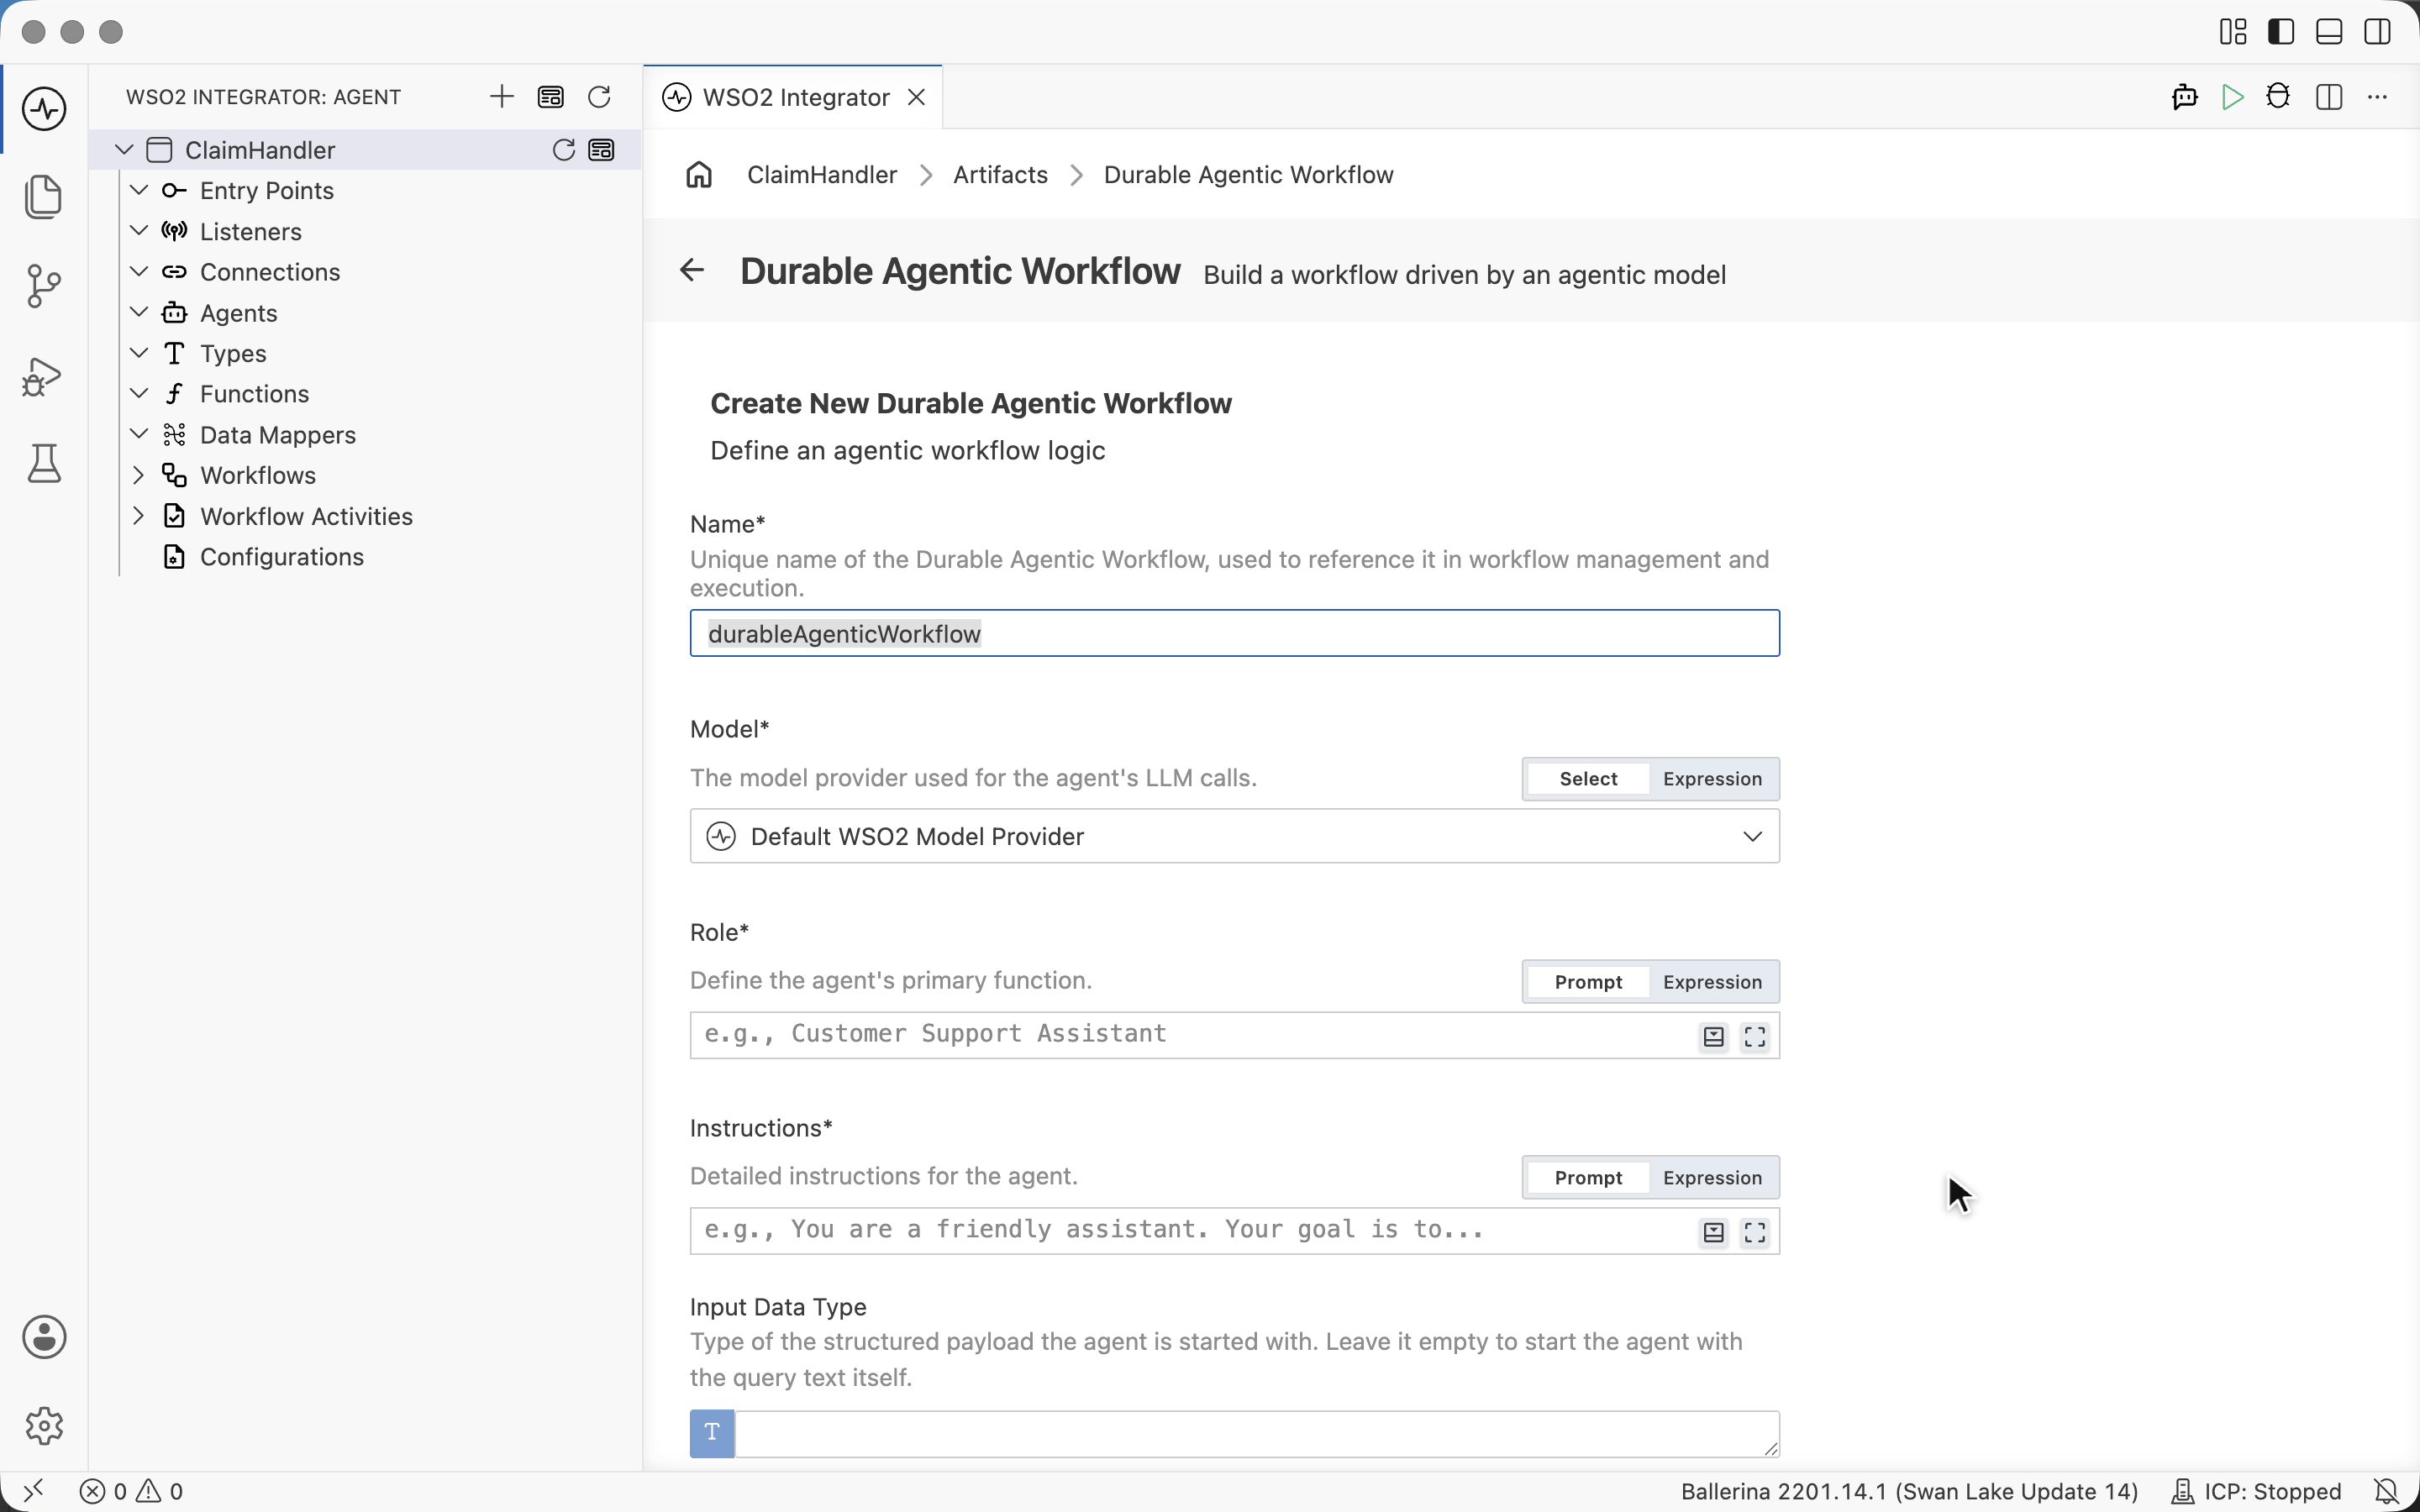The image size is (2420, 1512).
Task: Collapse the Agents tree node
Action: tap(139, 313)
